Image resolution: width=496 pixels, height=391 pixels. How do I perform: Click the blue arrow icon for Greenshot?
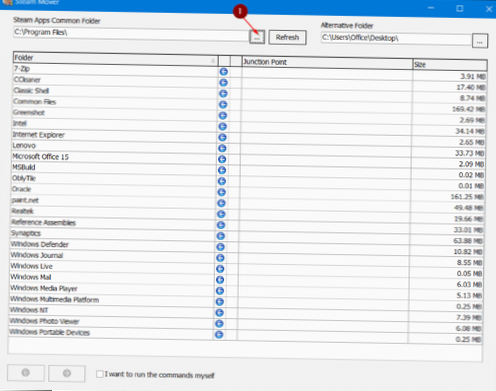click(x=223, y=116)
